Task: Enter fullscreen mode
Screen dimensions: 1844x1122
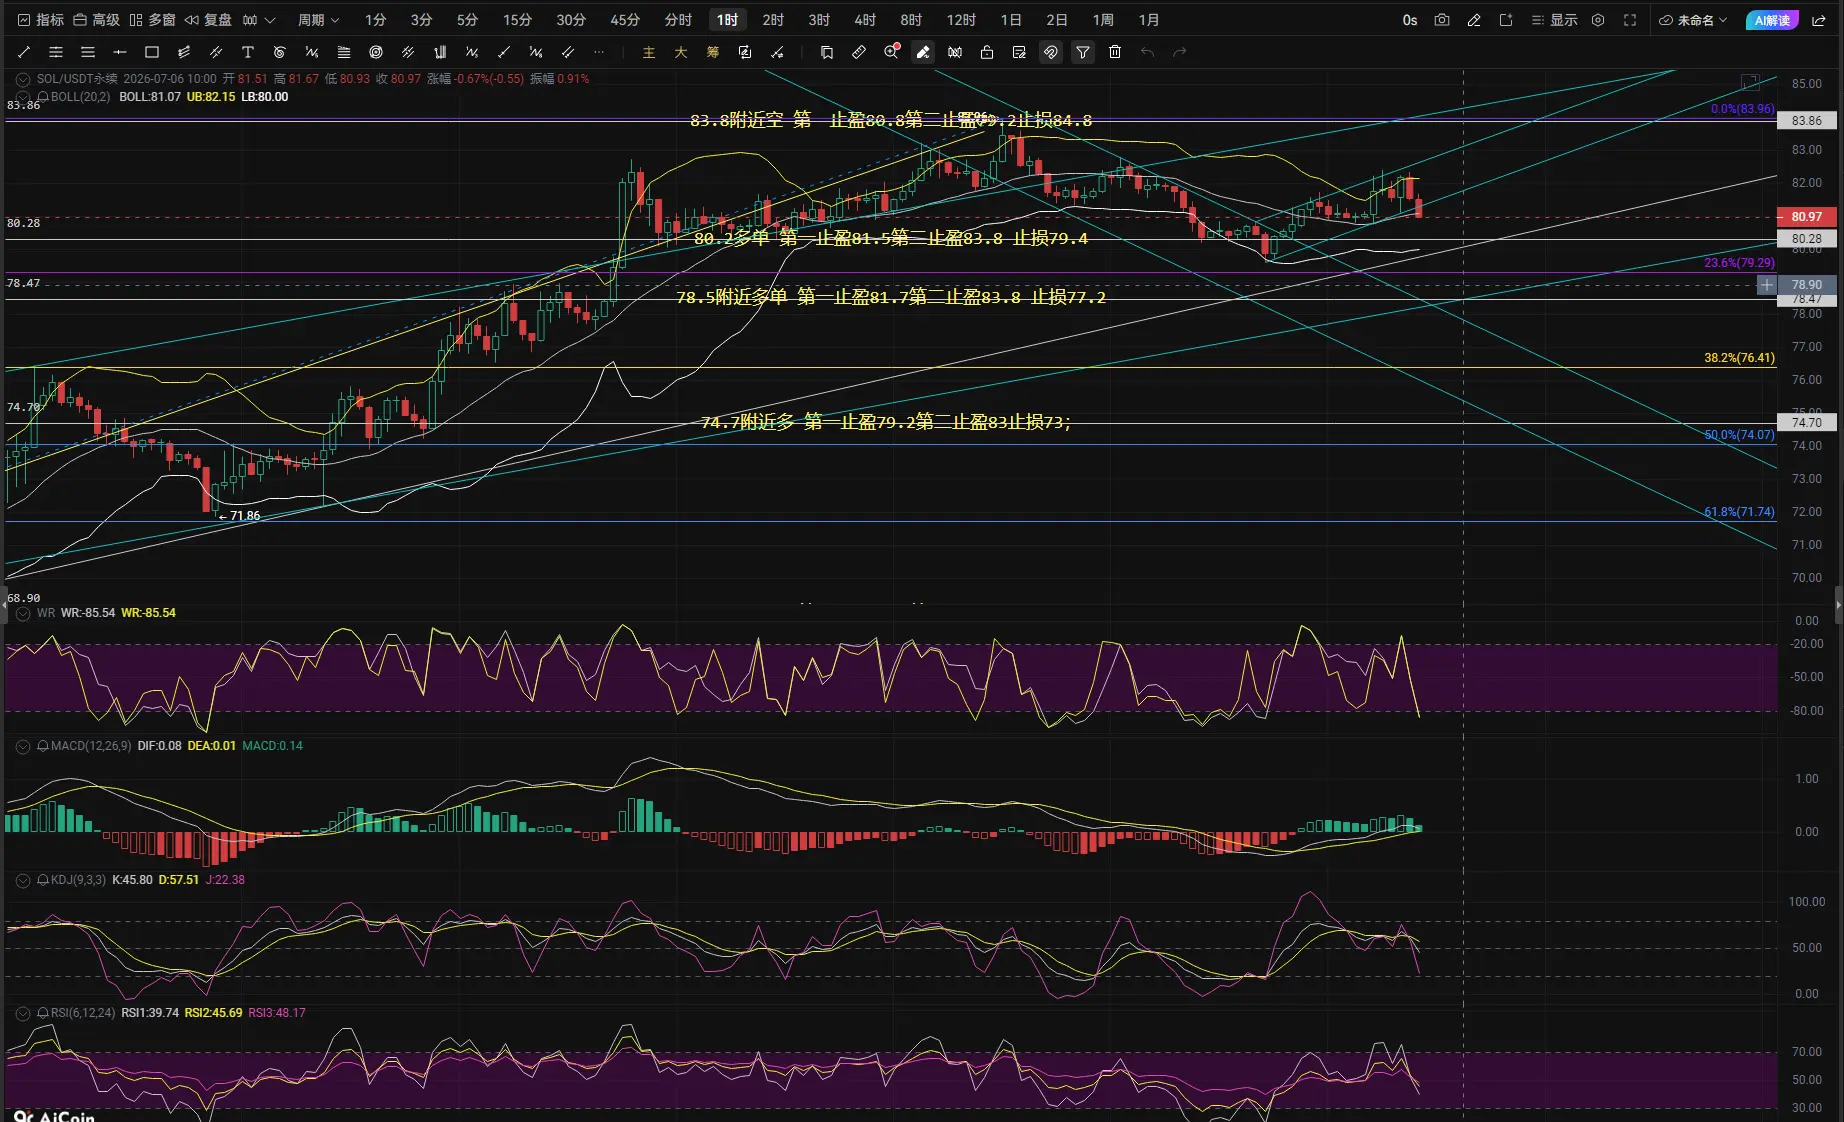Action: point(1630,20)
